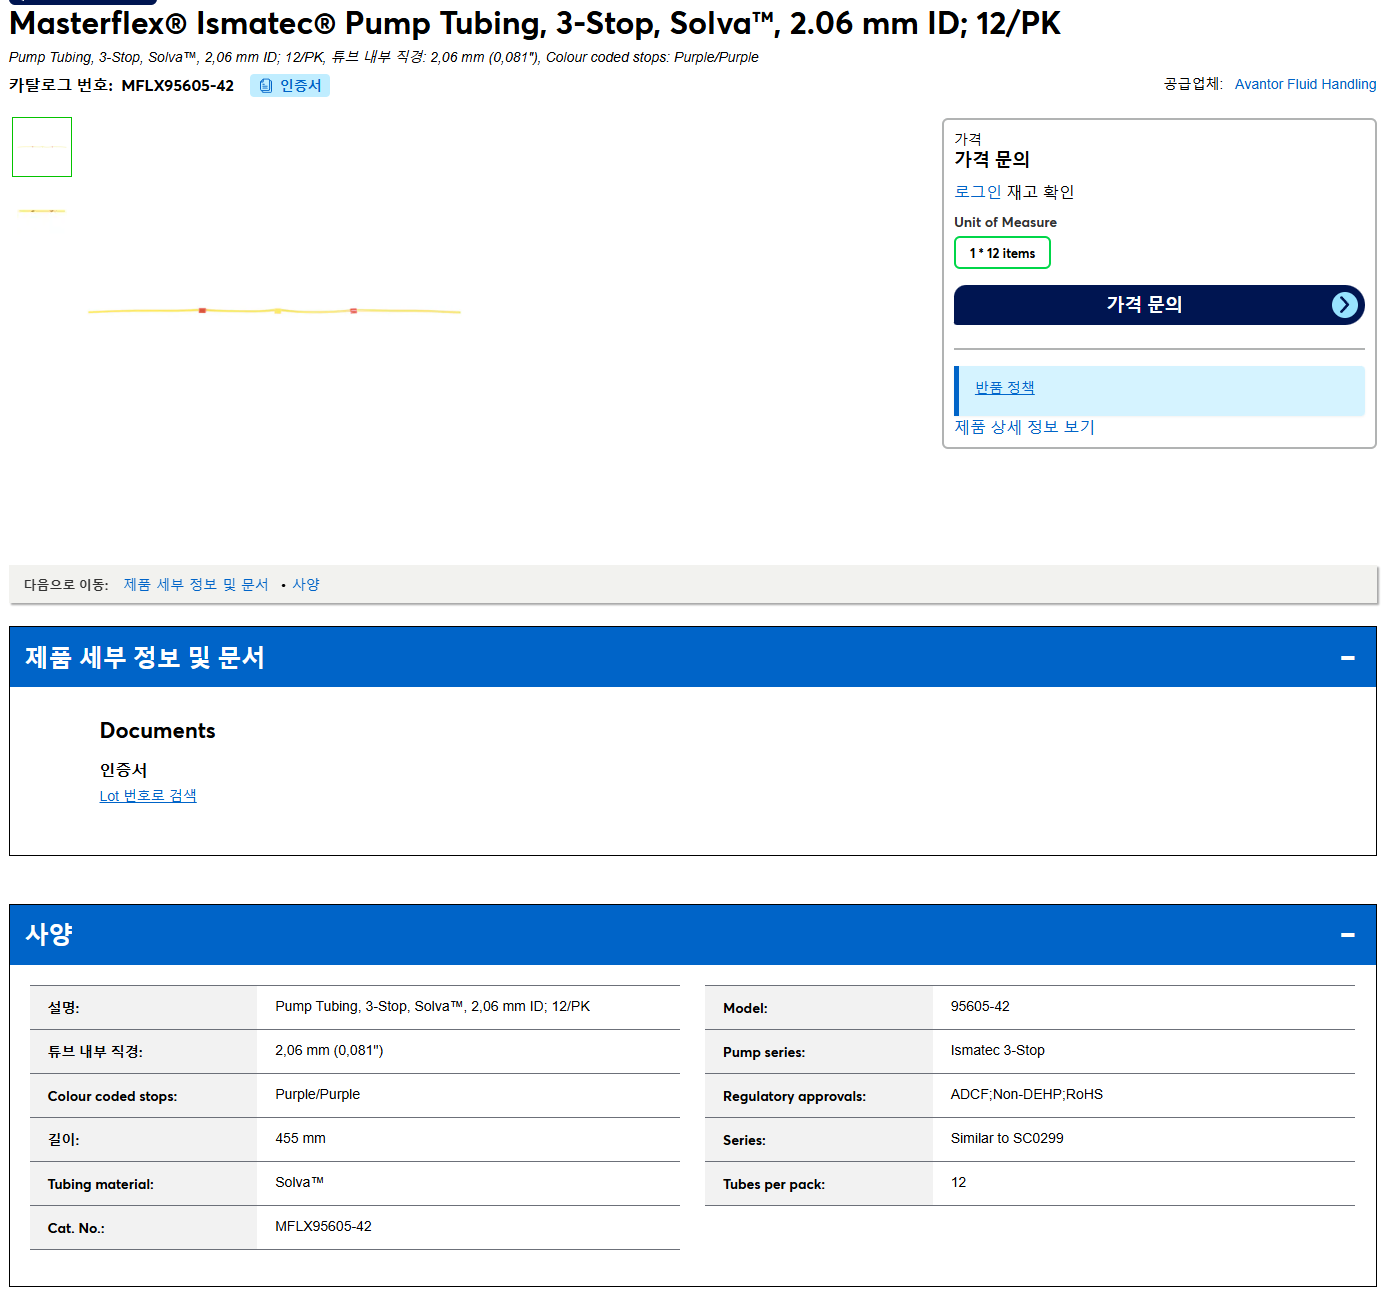Select the 1 * 12 items unit option

click(x=1002, y=253)
